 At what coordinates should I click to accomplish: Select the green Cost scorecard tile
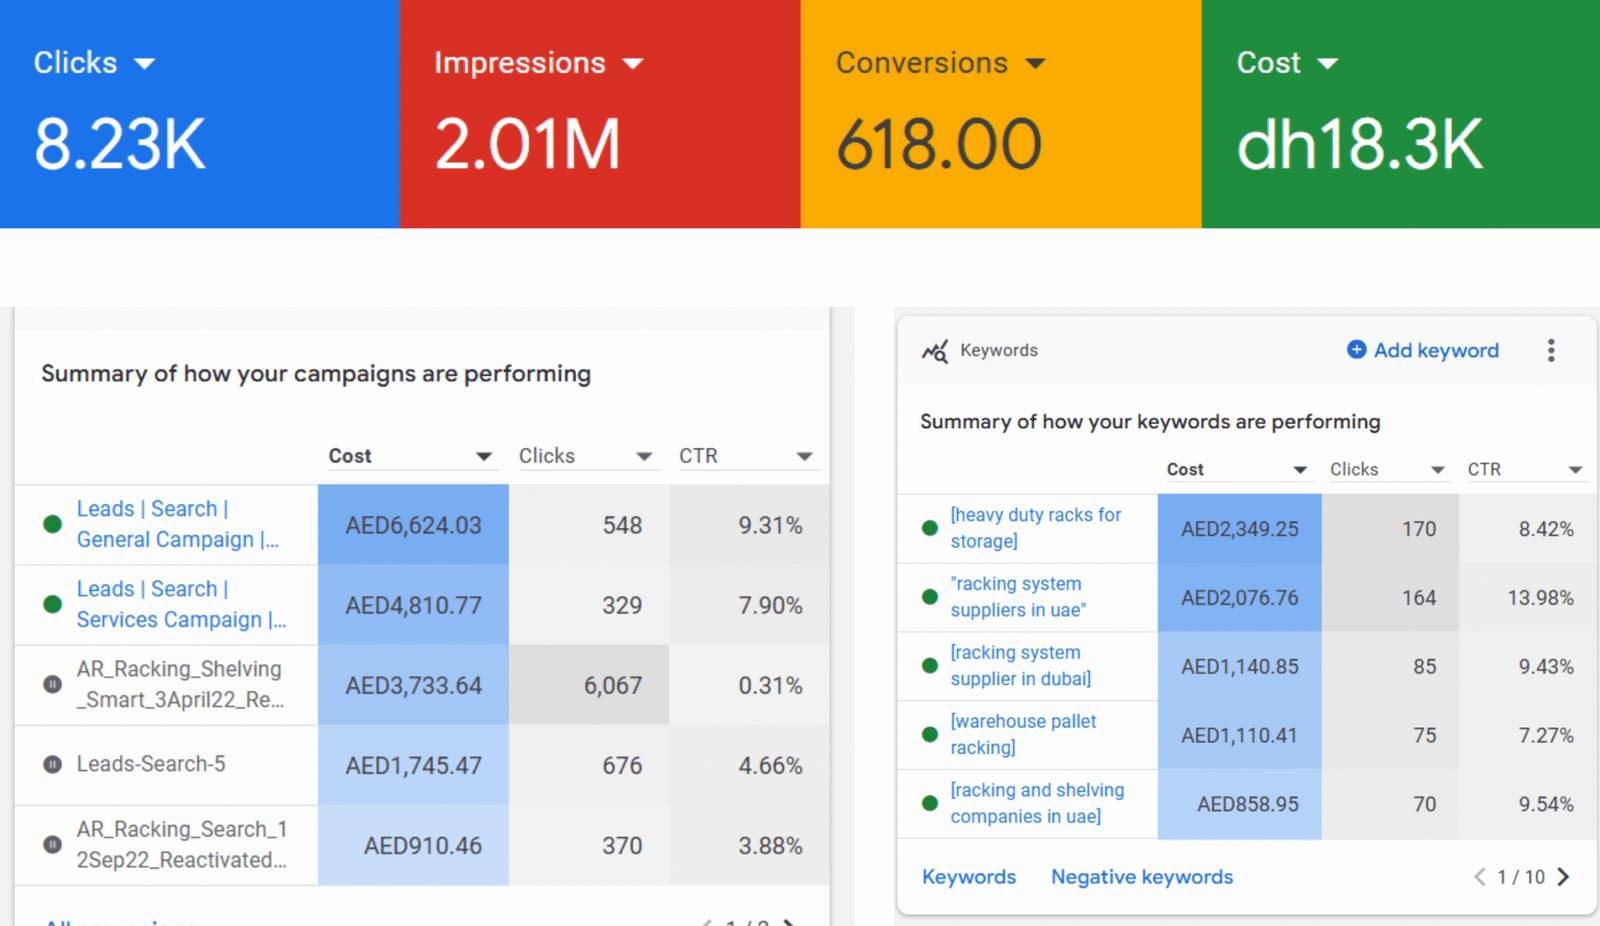(x=1400, y=114)
